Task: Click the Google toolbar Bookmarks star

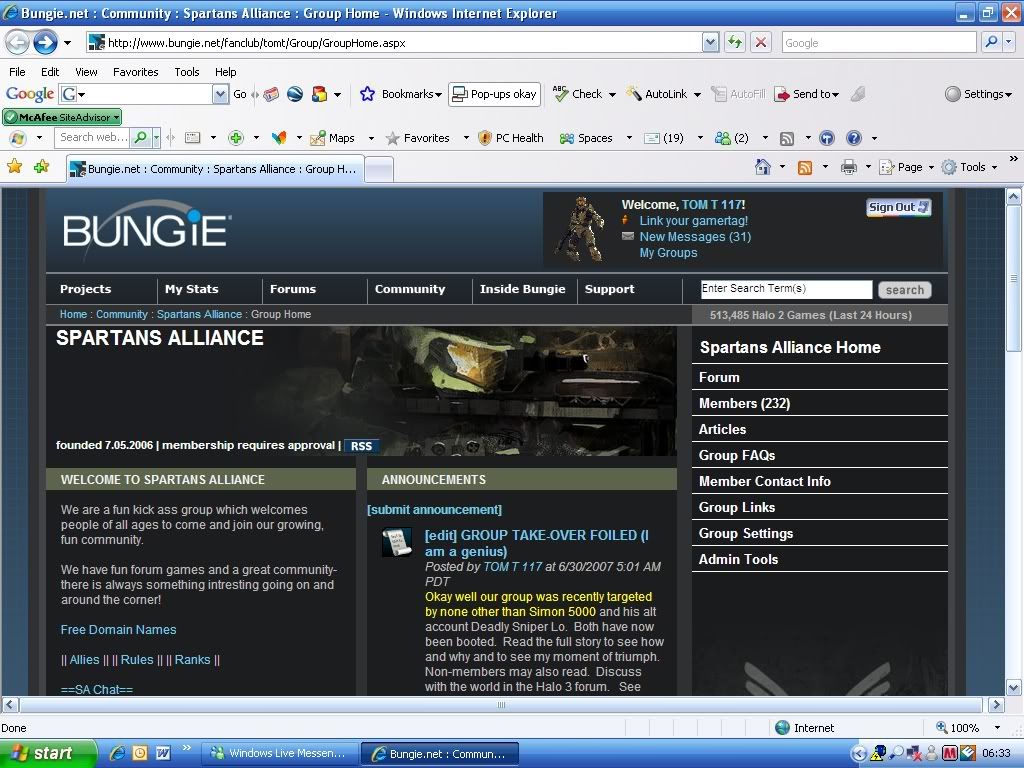Action: coord(367,94)
